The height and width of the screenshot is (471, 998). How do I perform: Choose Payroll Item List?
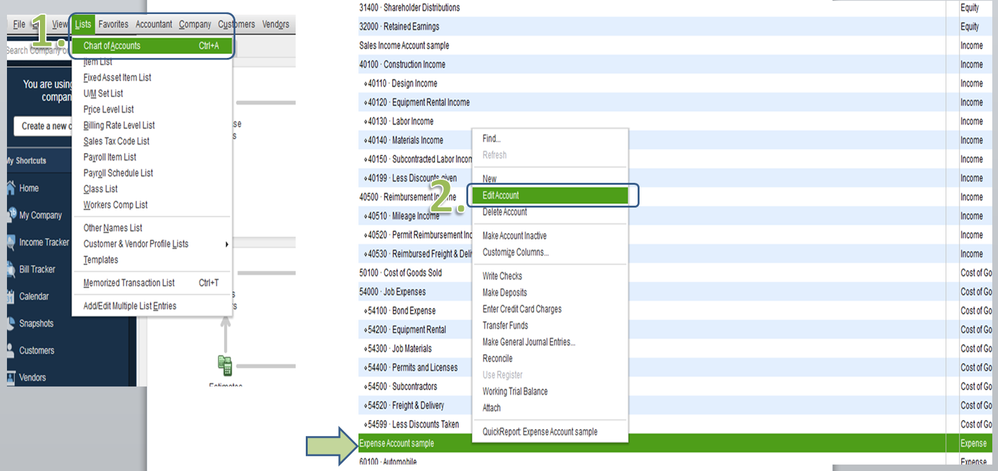click(x=109, y=157)
